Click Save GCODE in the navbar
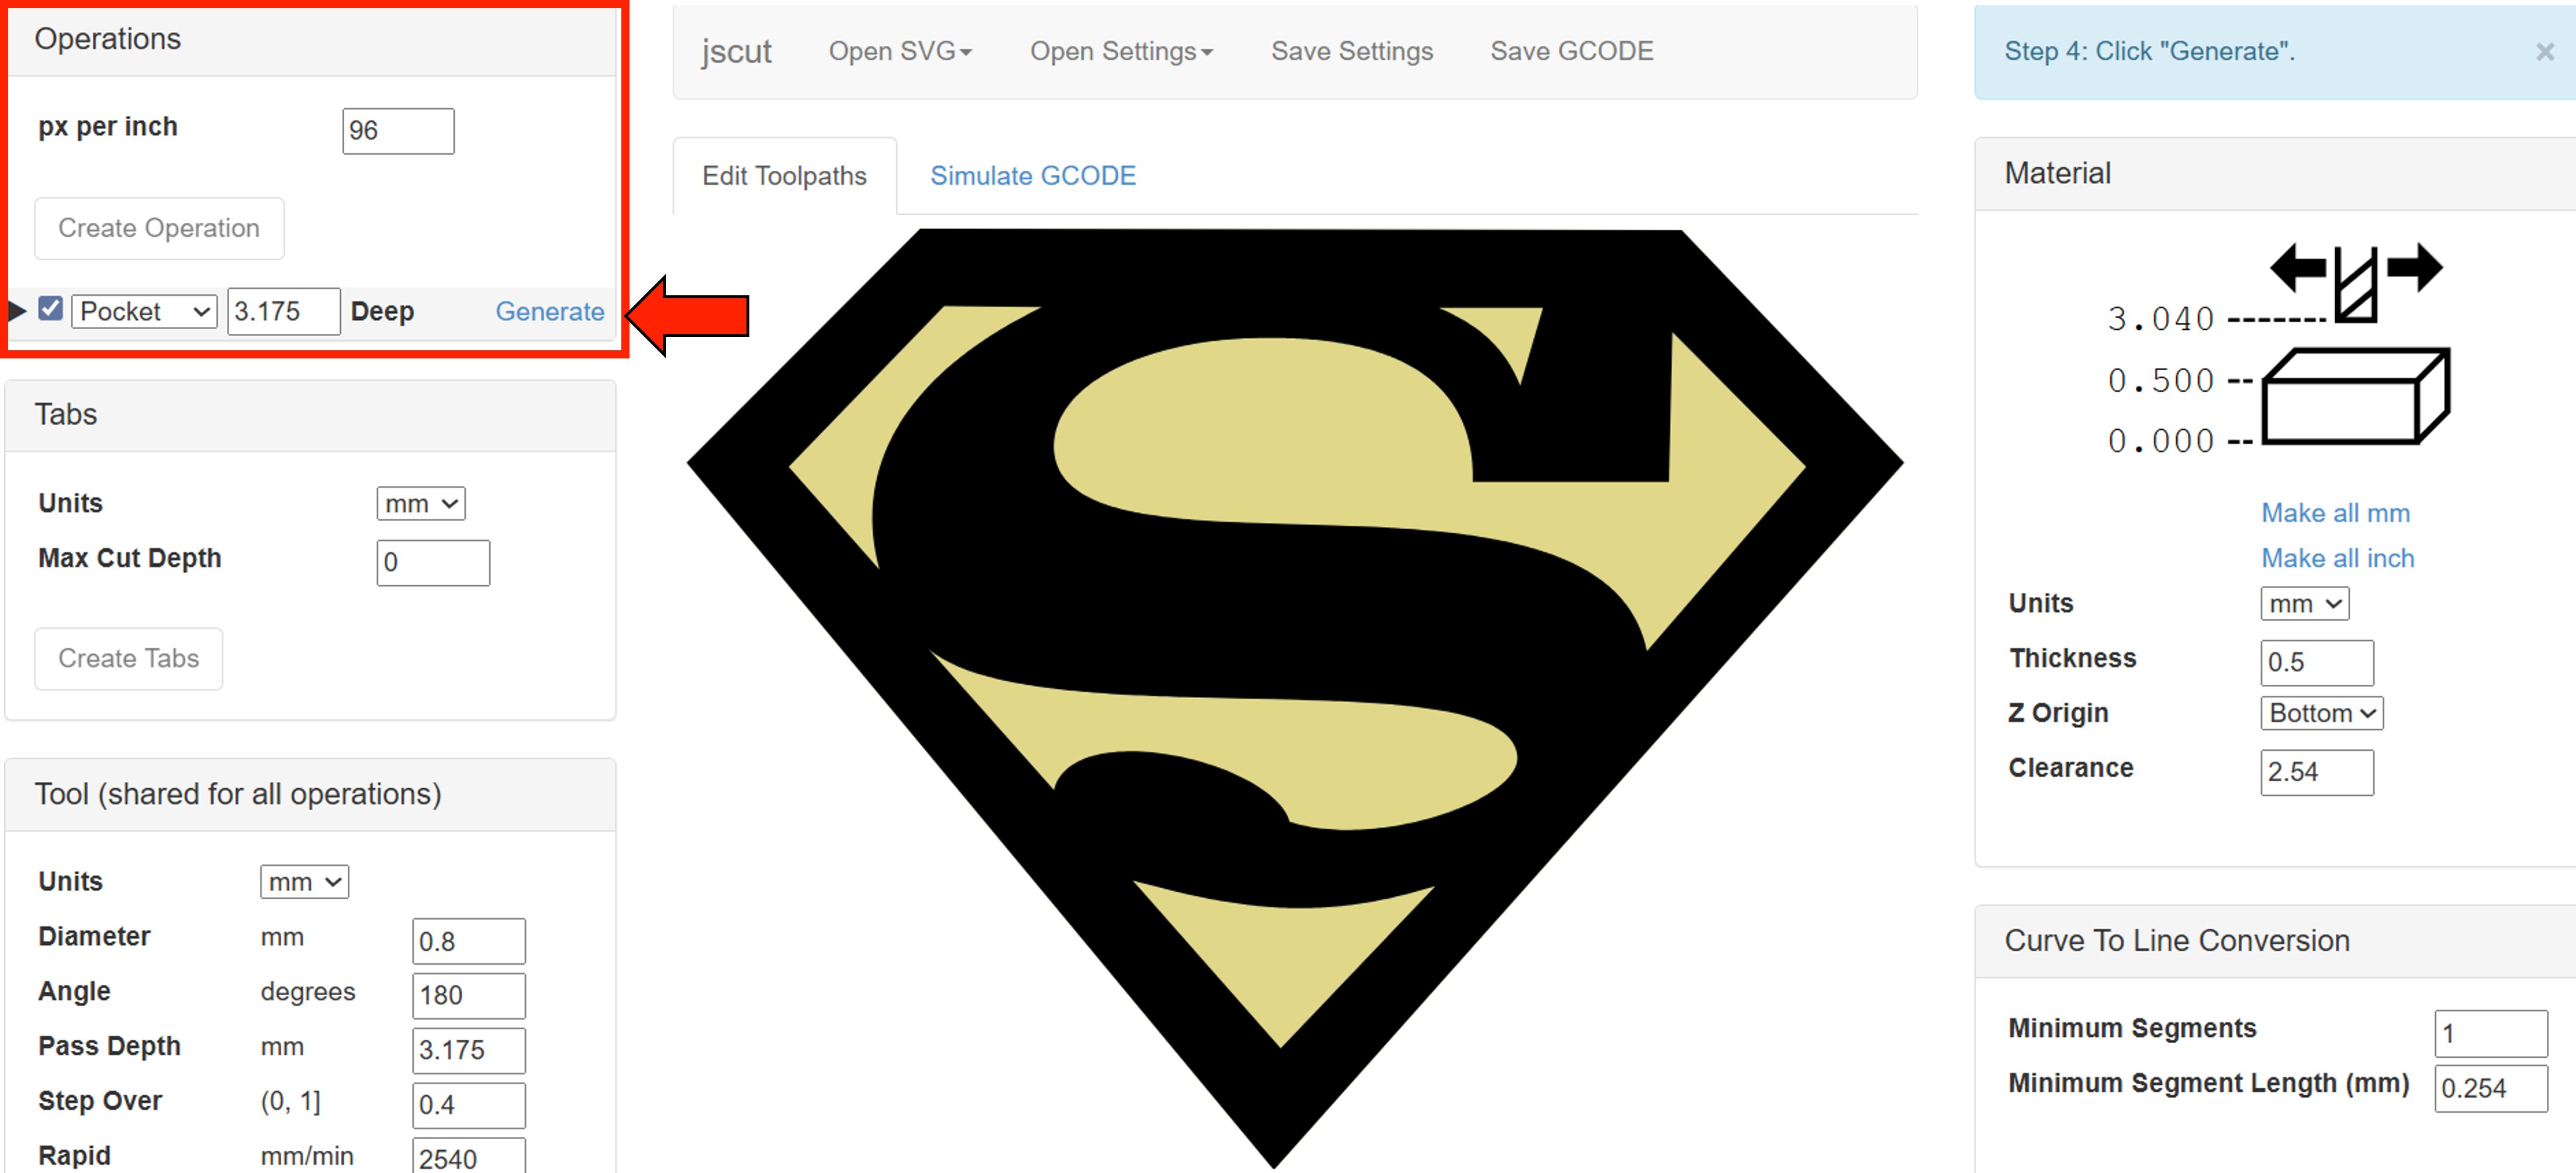The image size is (2576, 1173). click(1571, 52)
